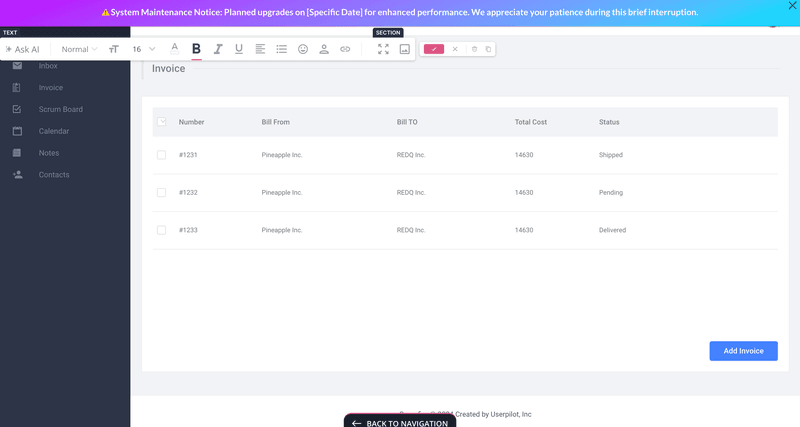Screen dimensions: 800x427
Task: Open the font size 16 dropdown
Action: tap(144, 49)
